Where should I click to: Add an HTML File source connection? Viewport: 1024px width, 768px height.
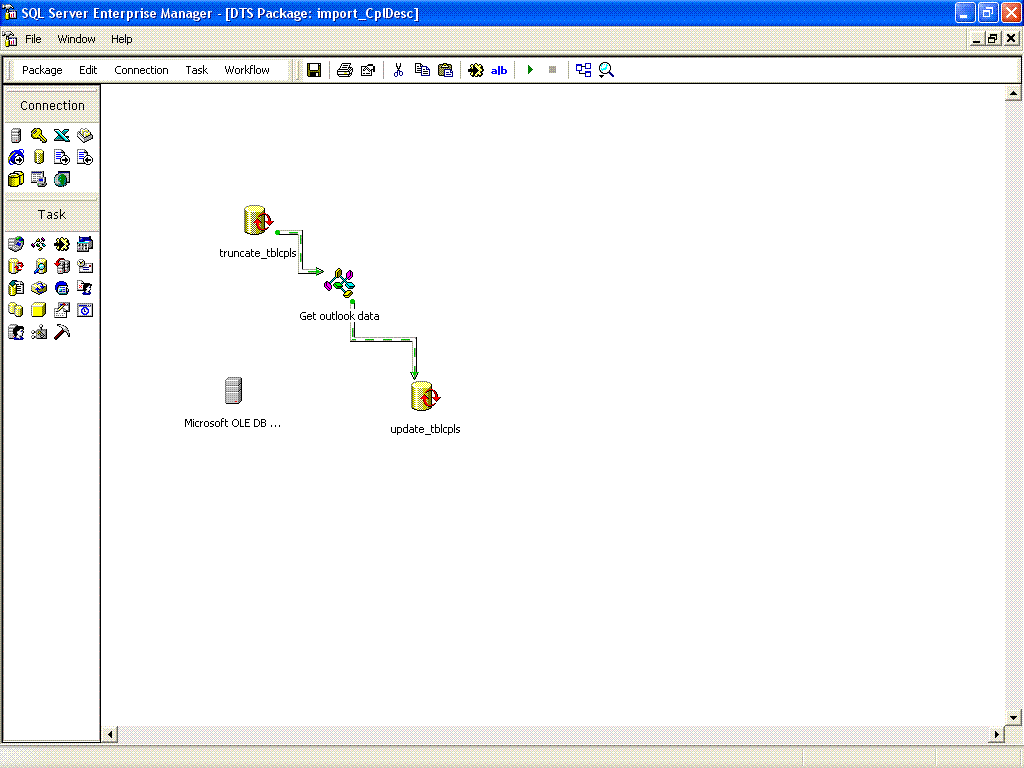(16, 157)
